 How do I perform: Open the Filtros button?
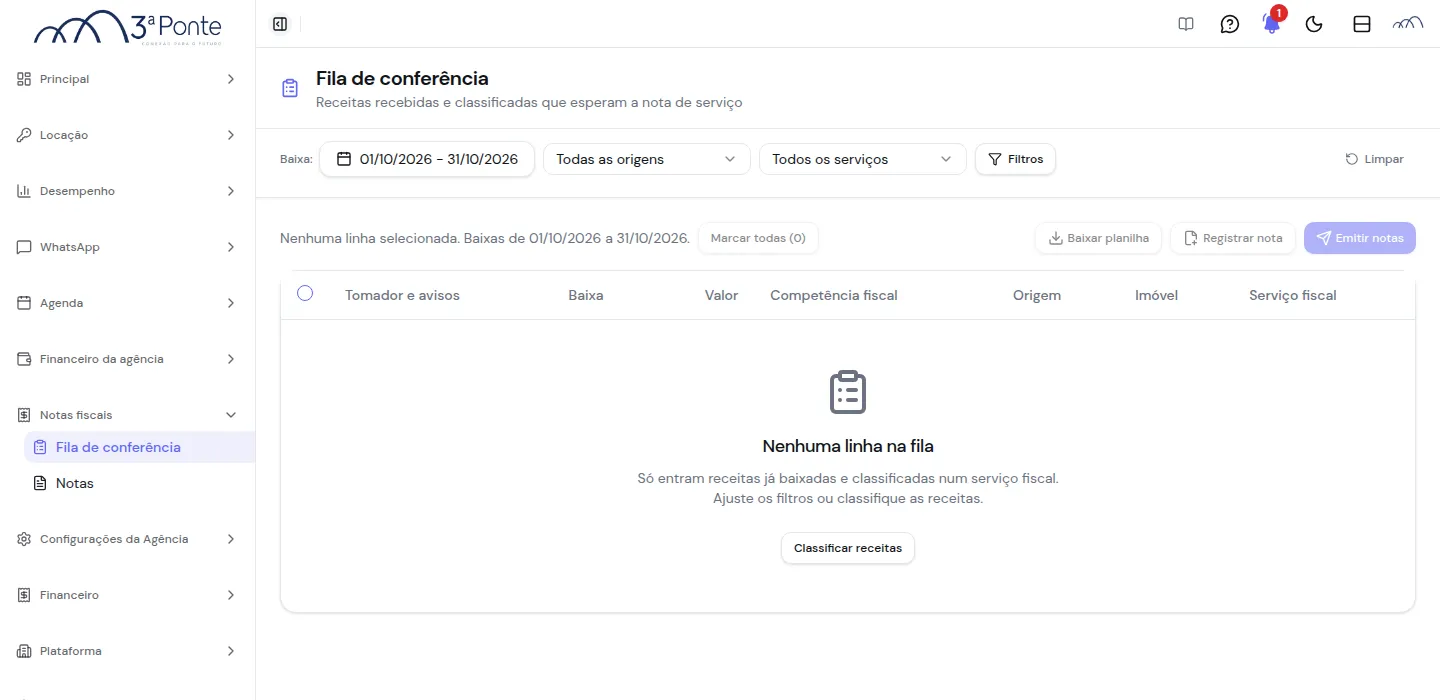pos(1015,159)
